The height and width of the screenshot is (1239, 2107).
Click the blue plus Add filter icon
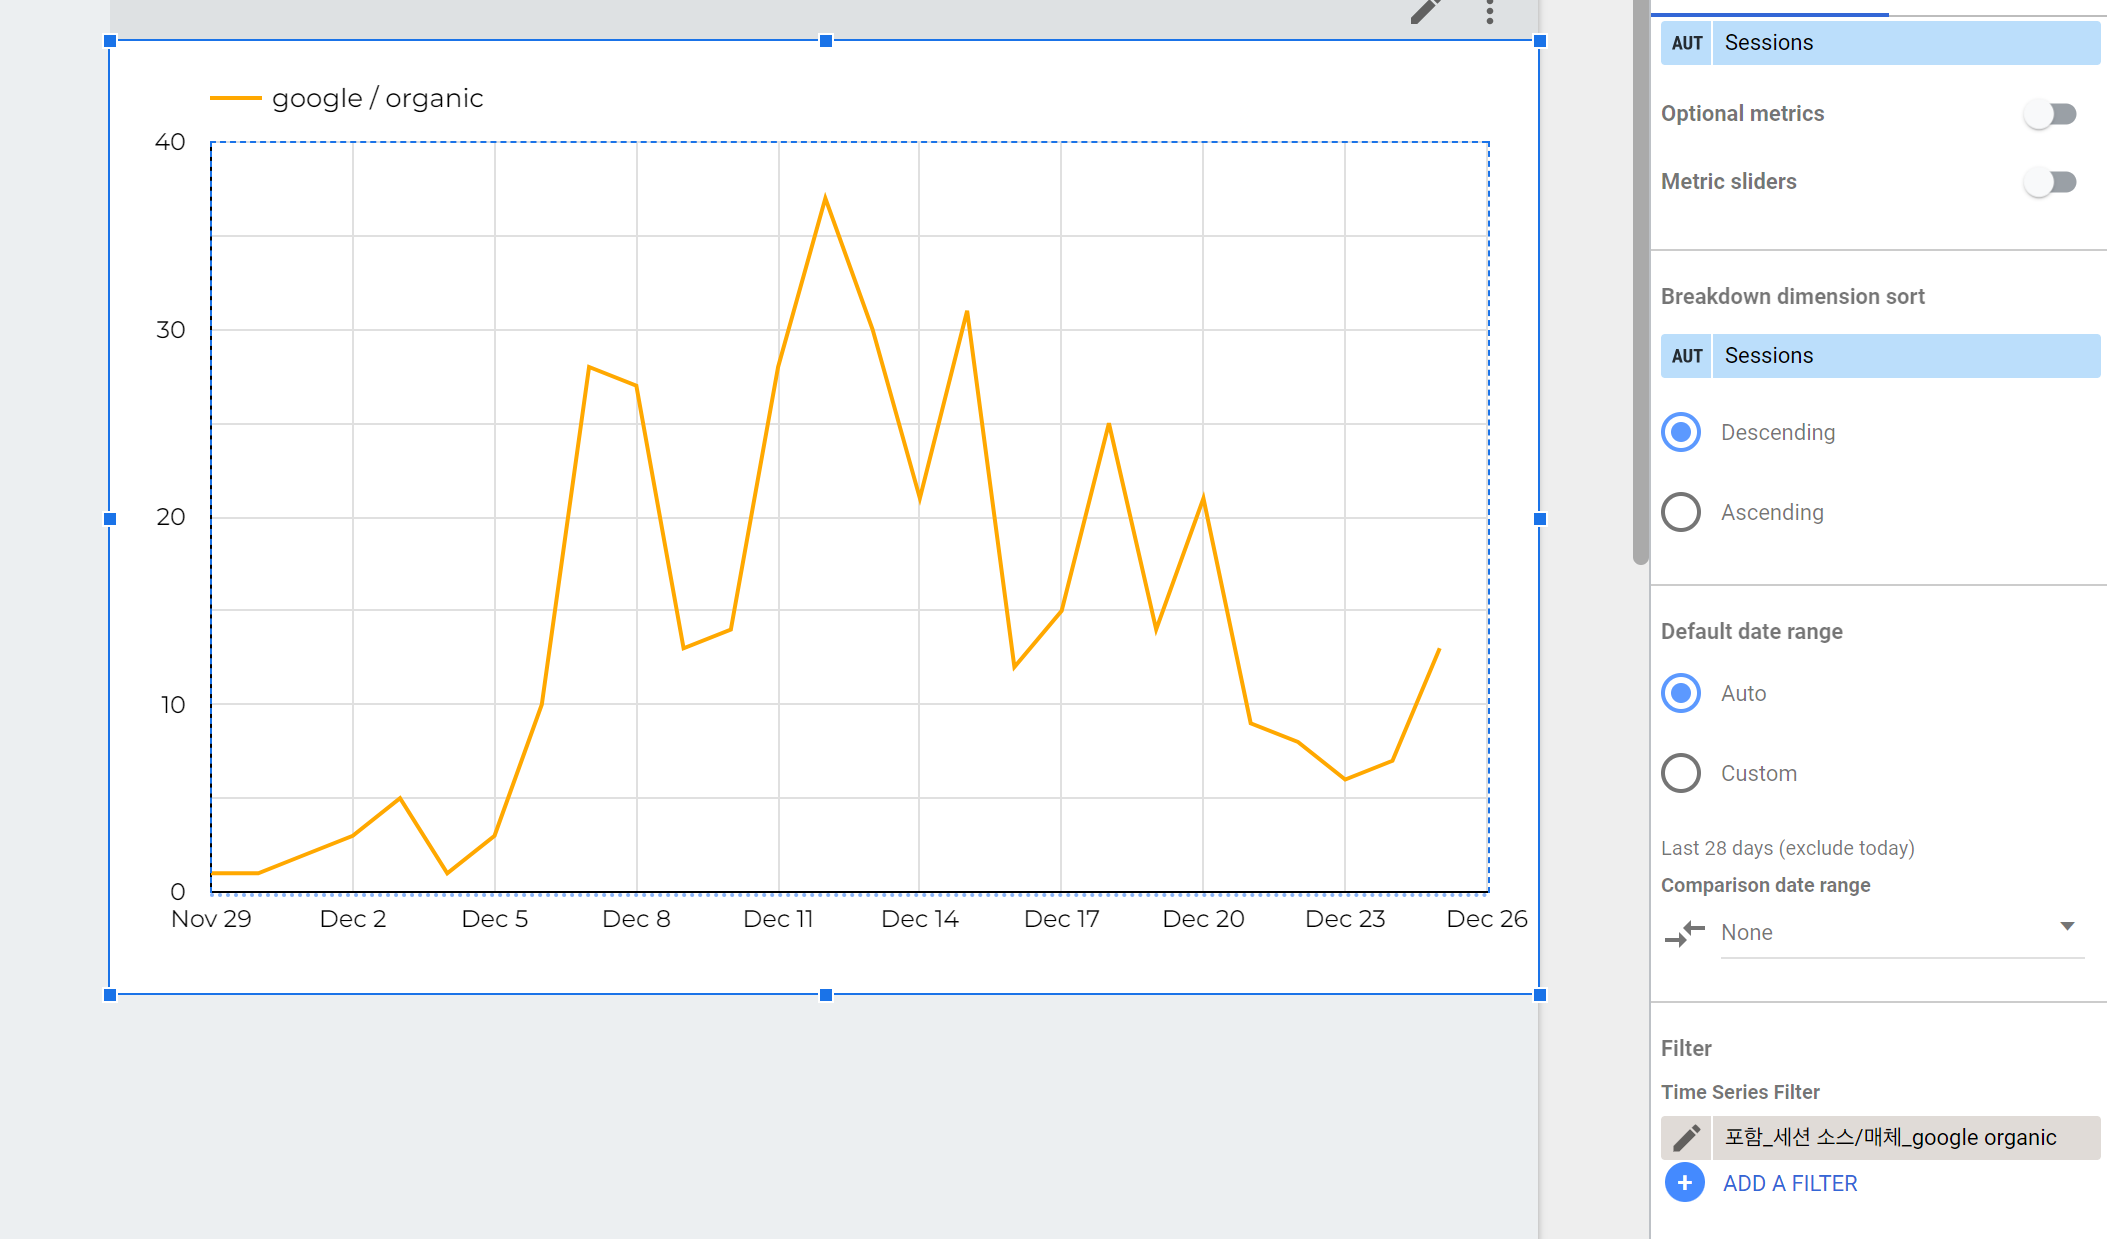click(x=1685, y=1183)
